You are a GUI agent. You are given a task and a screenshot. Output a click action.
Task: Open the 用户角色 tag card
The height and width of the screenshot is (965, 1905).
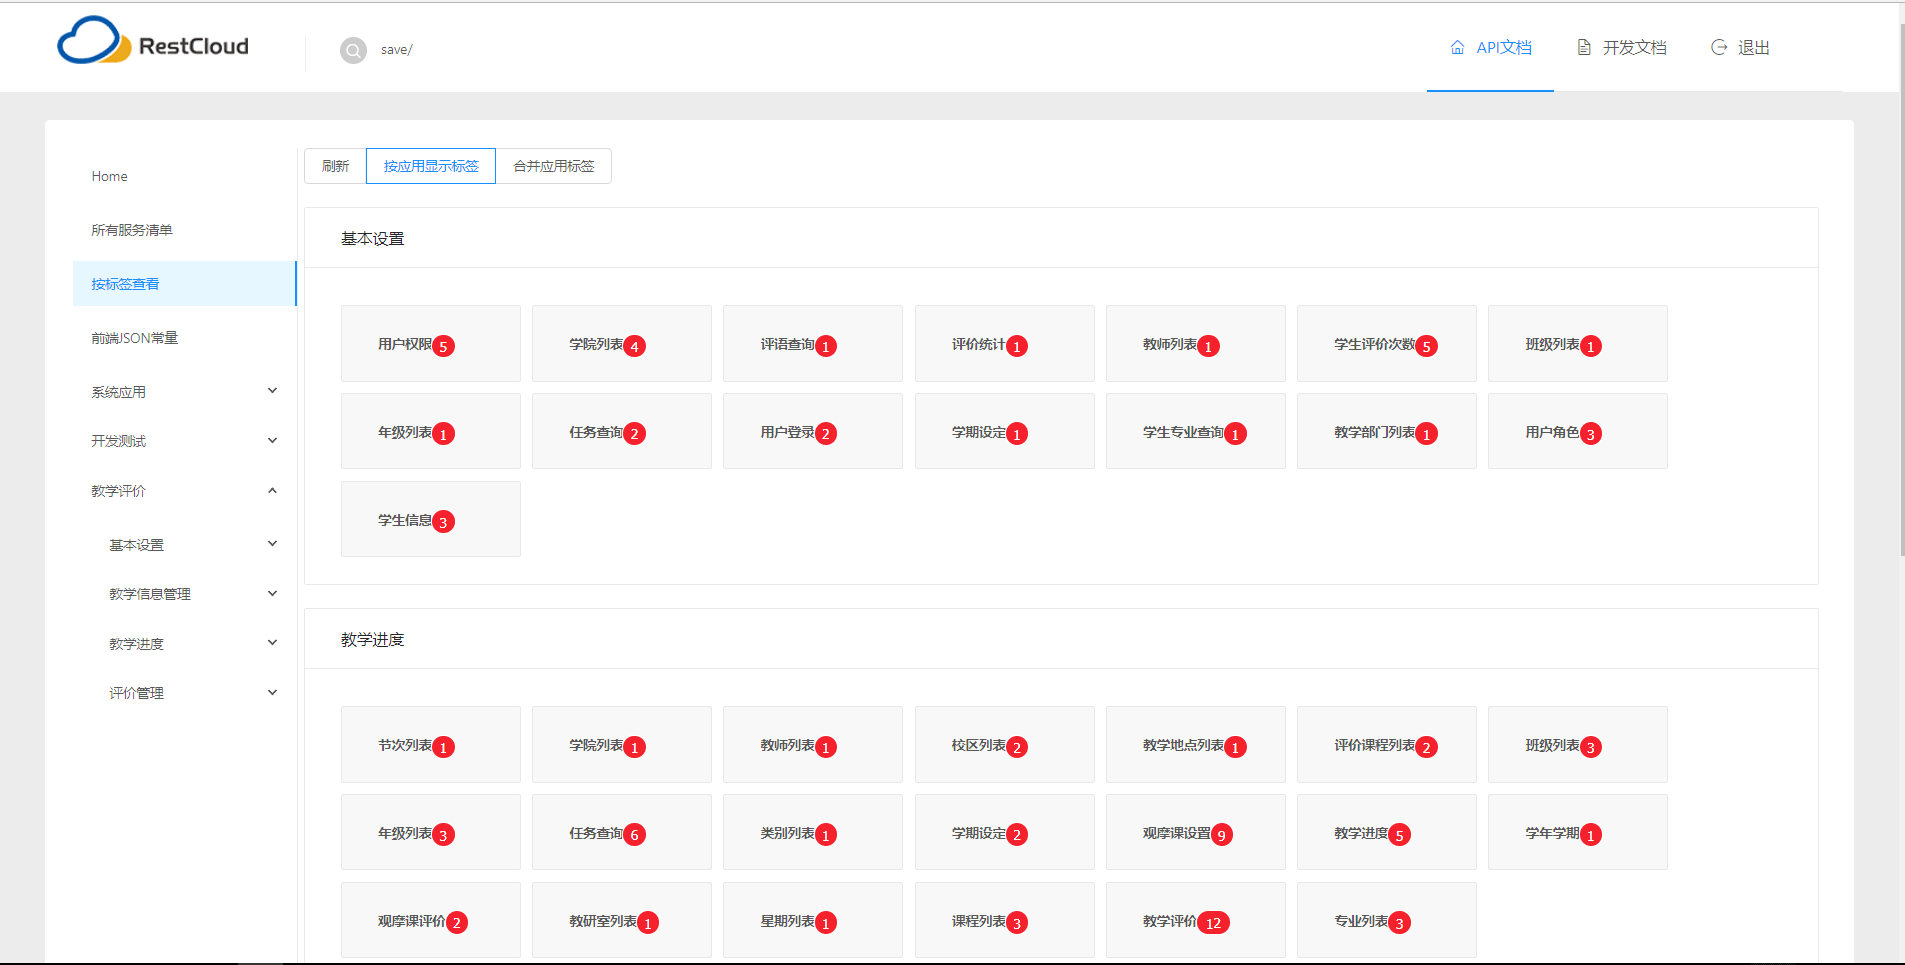pos(1578,432)
